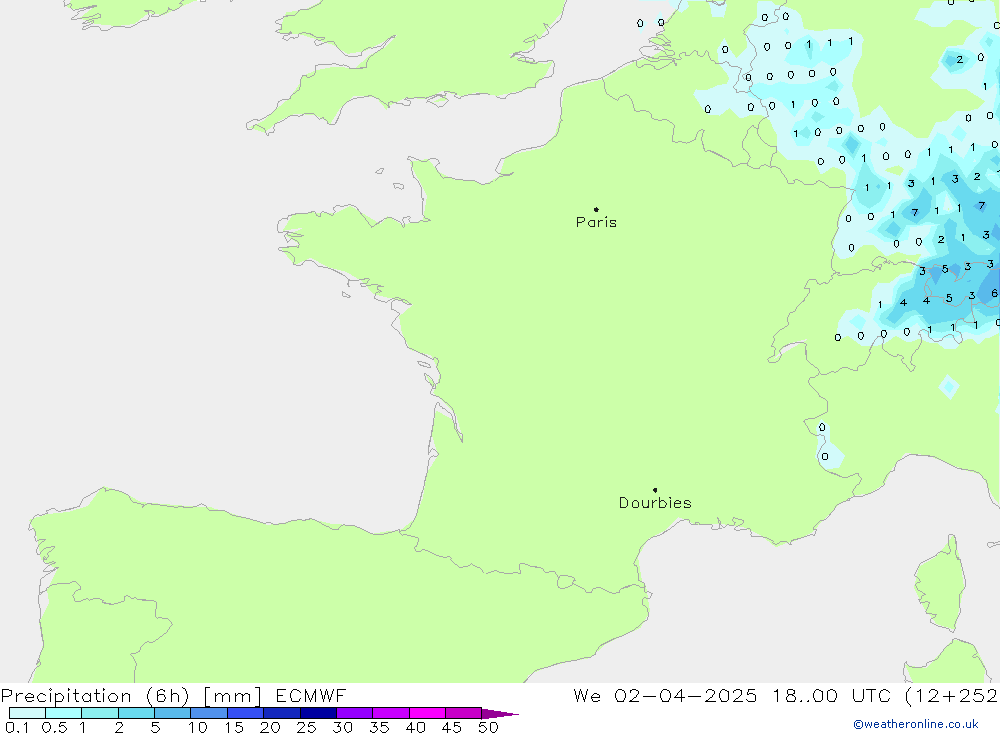Click the 40 legend scale label
The image size is (1000, 733).
(416, 727)
